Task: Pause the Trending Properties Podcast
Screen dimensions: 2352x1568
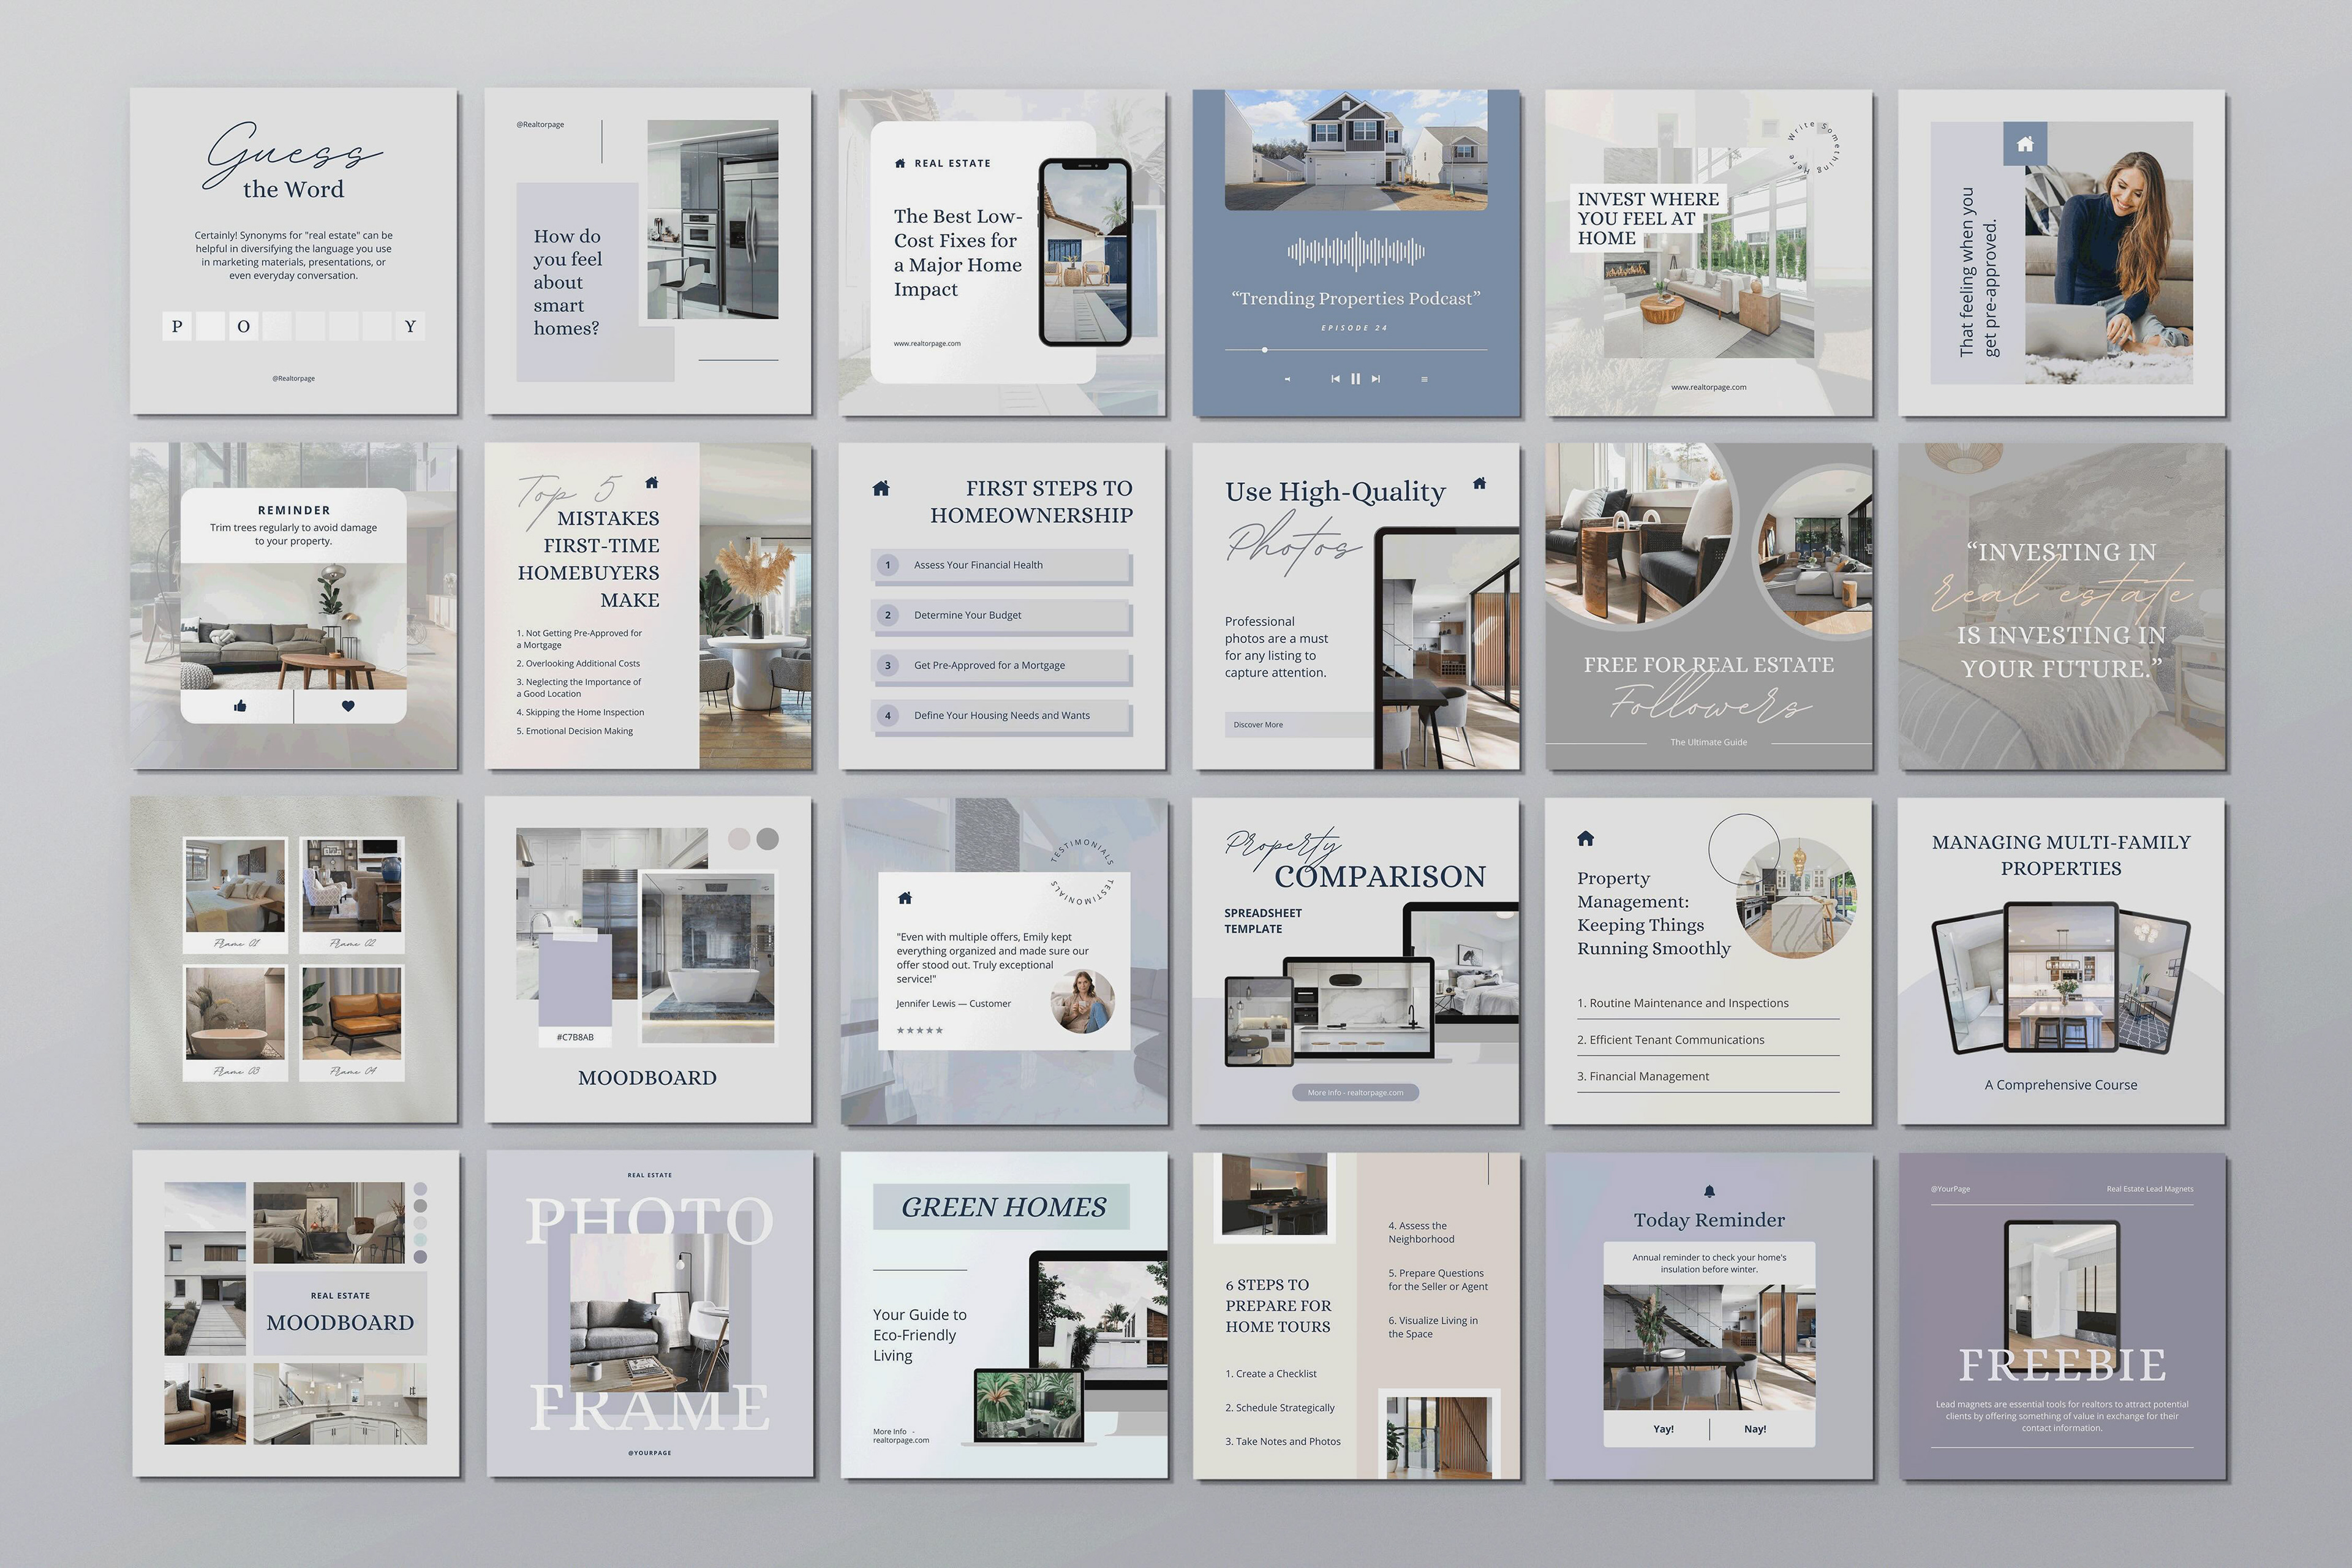Action: pos(1355,379)
